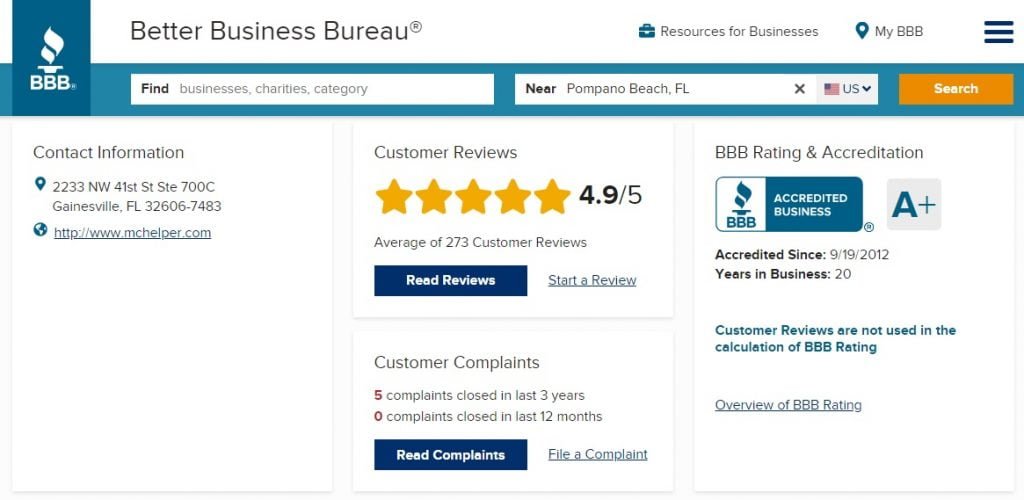
Task: Click the My BBB location pin icon
Action: click(861, 31)
